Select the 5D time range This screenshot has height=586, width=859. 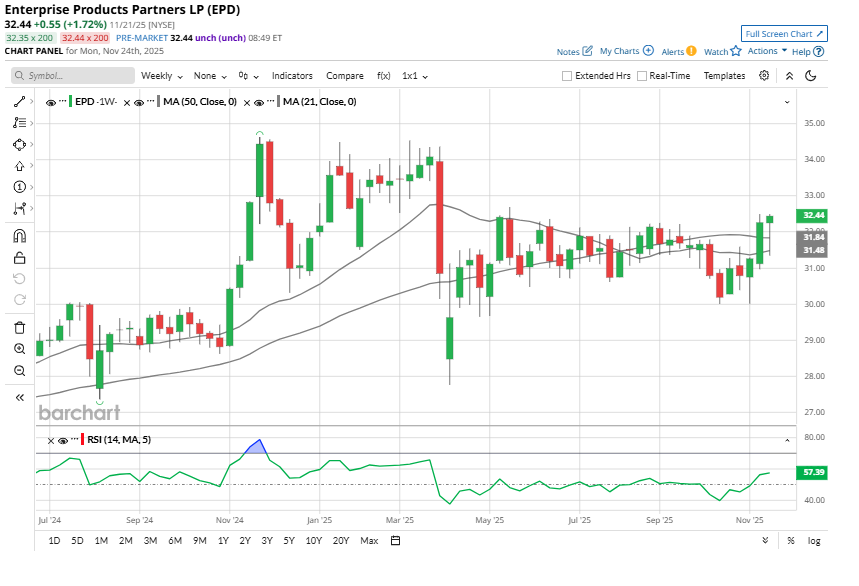click(x=77, y=541)
